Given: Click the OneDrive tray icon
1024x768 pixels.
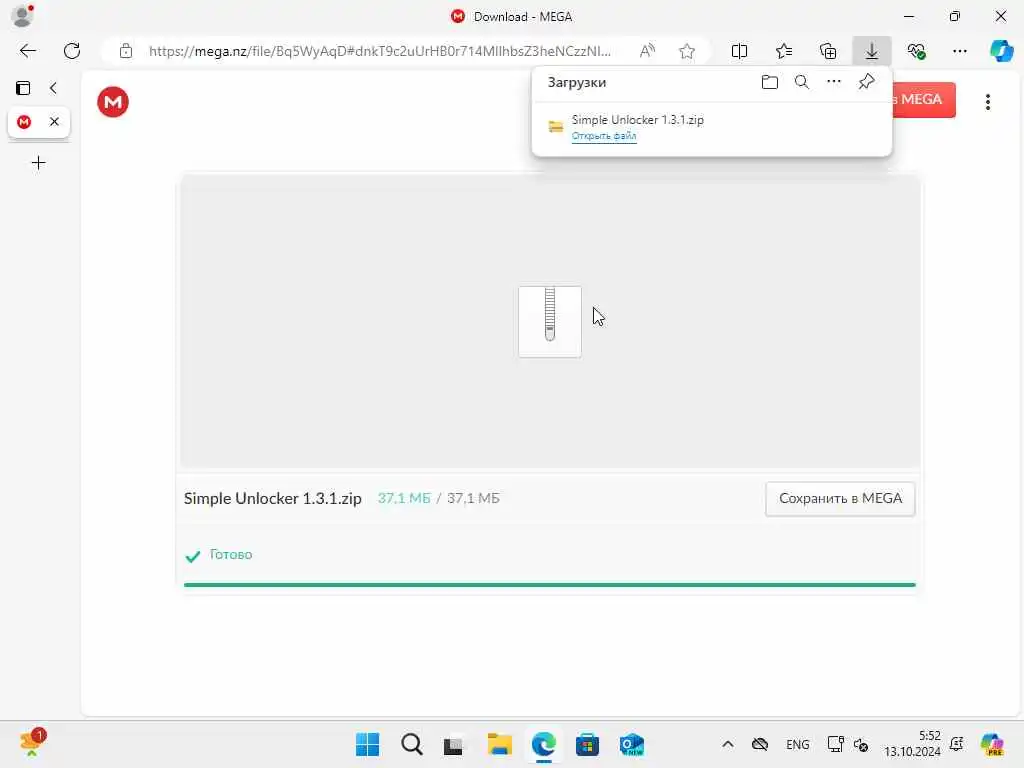Looking at the screenshot, I should (760, 744).
